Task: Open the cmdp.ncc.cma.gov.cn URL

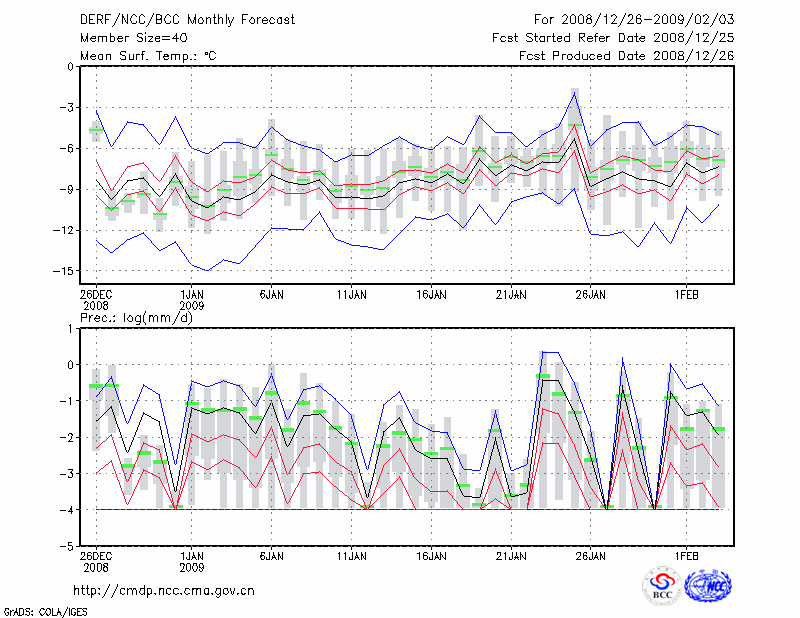Action: (x=164, y=590)
